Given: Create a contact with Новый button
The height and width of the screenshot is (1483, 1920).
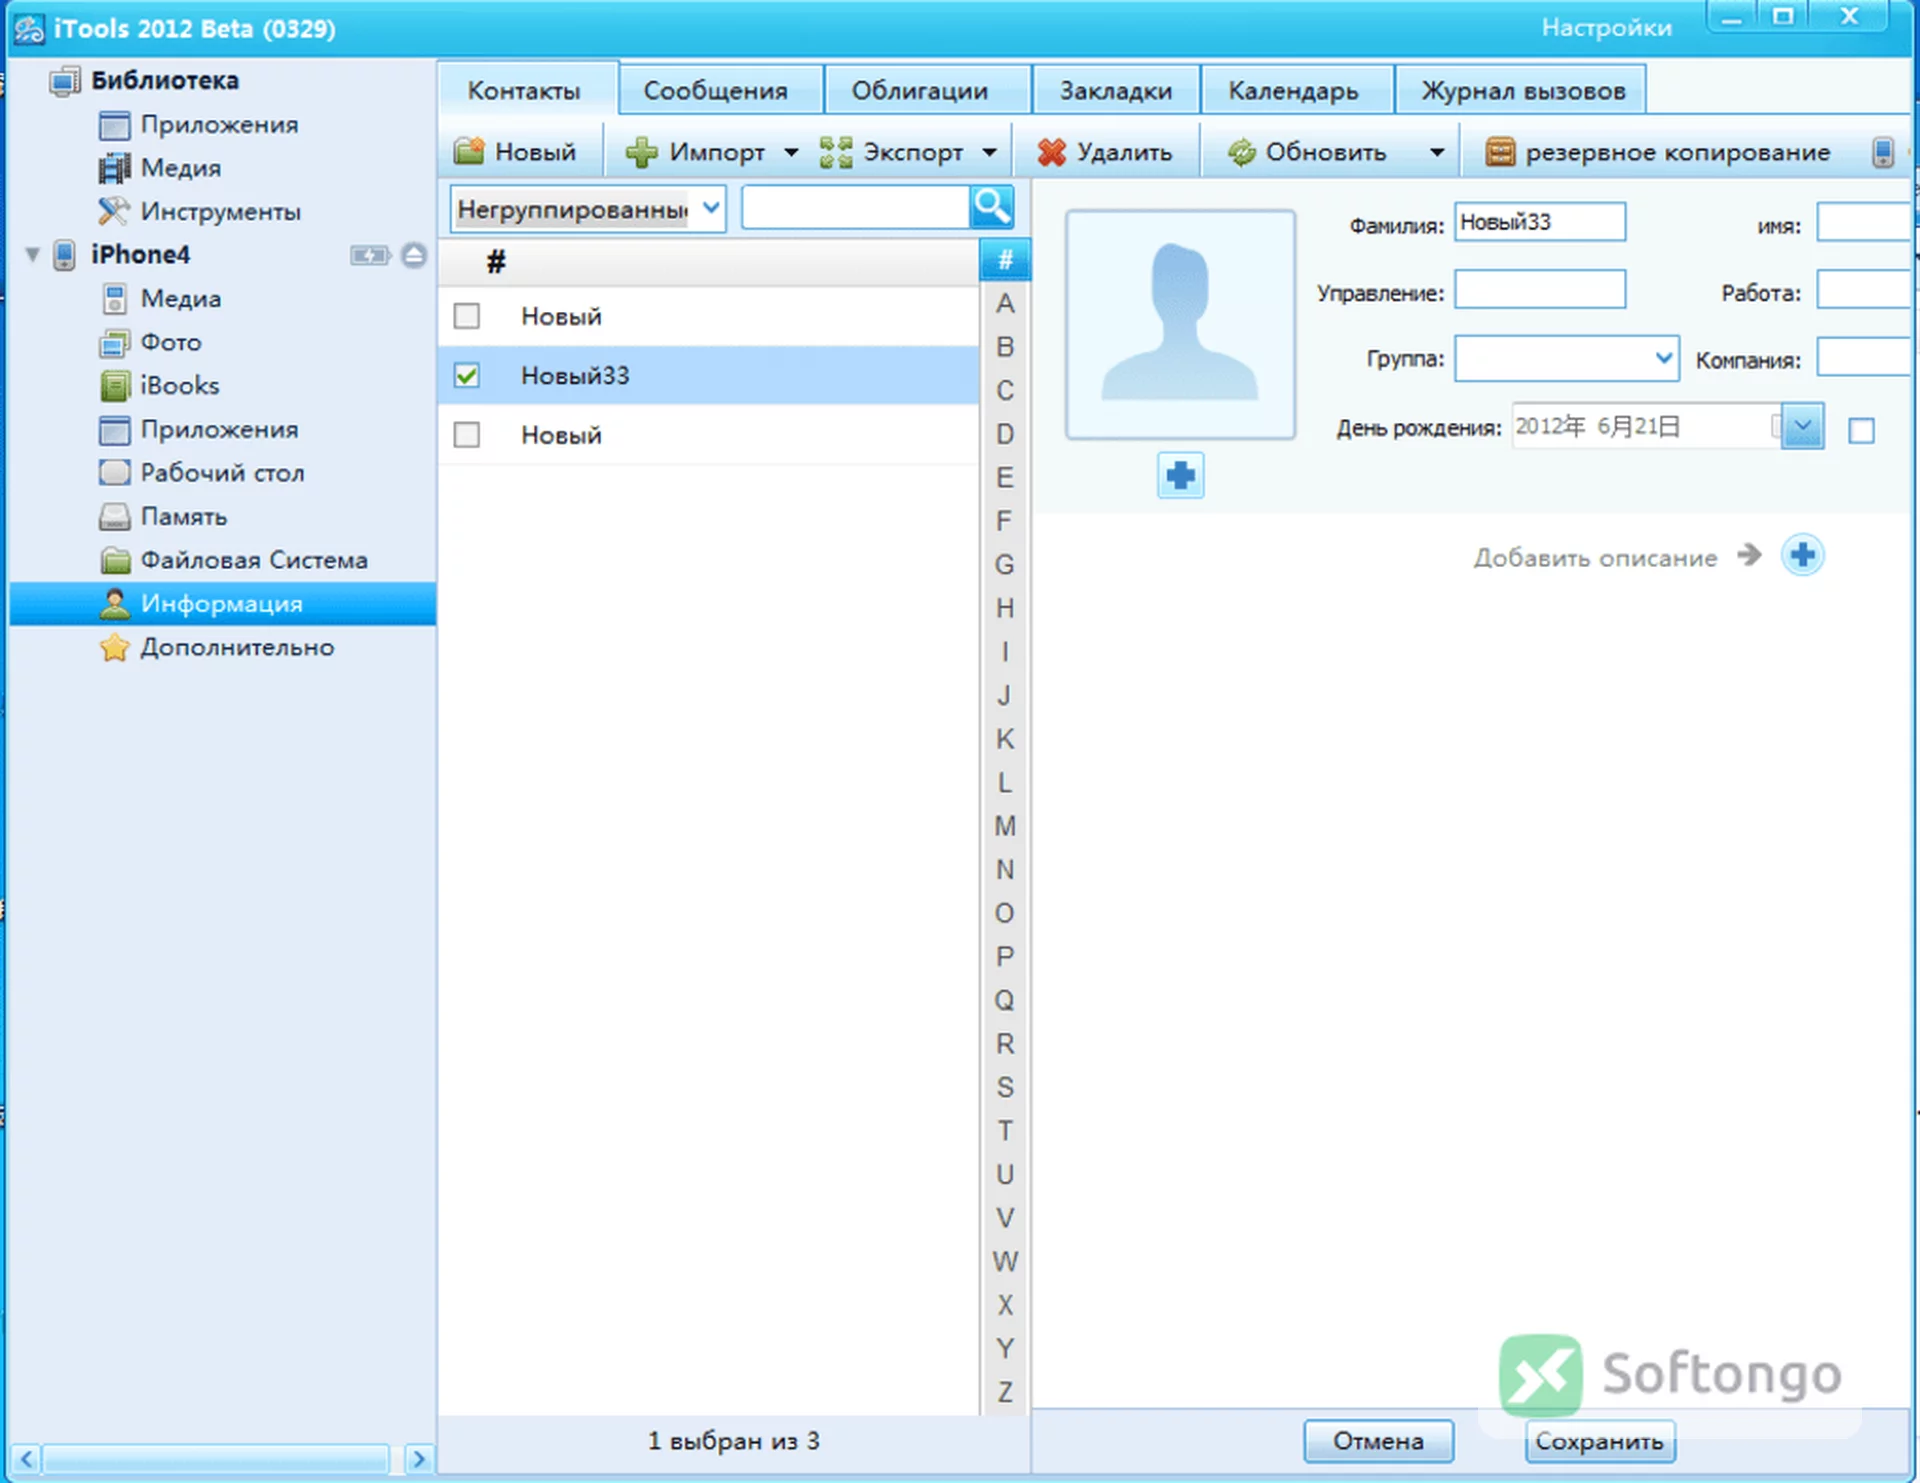Looking at the screenshot, I should pos(515,152).
